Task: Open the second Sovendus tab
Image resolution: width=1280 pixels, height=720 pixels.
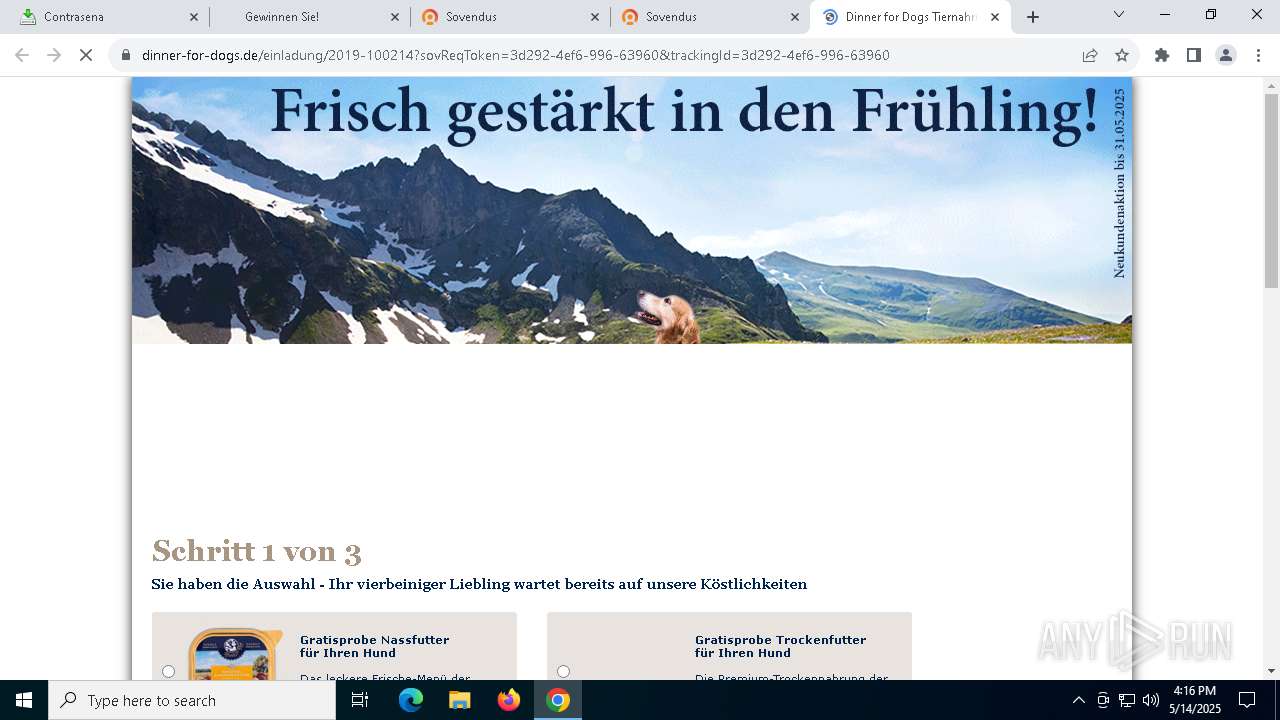Action: click(710, 17)
